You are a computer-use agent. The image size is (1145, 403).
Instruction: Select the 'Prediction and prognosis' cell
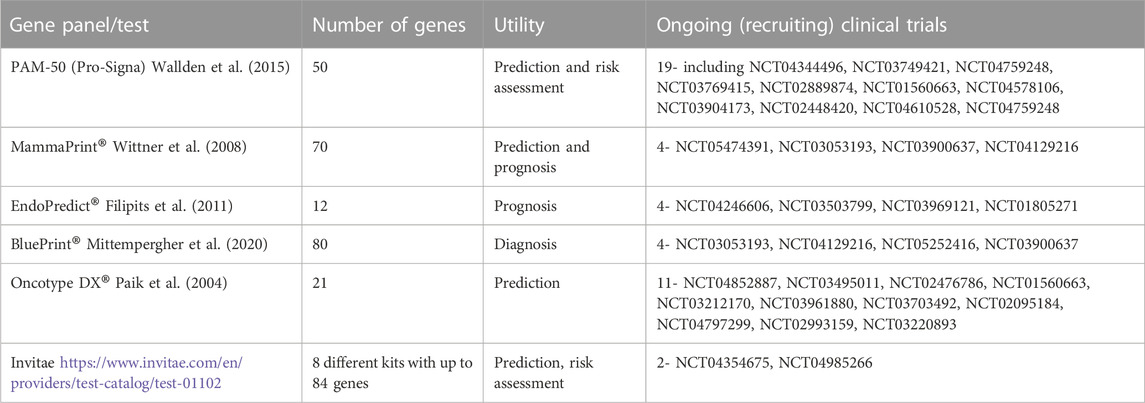(x=542, y=155)
